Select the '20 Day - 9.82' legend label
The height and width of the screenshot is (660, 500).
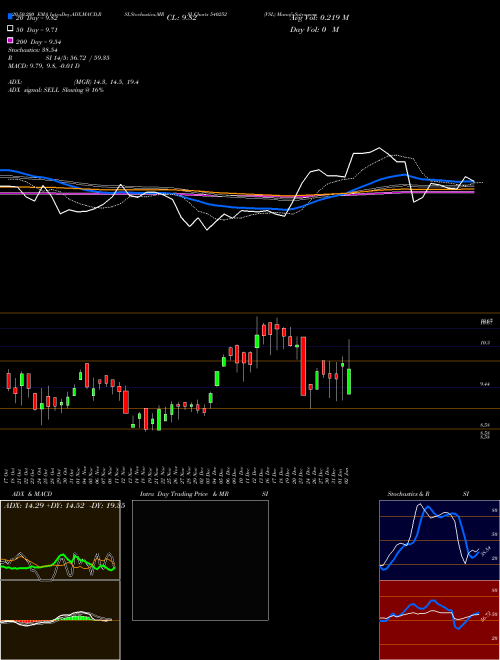pos(37,18)
